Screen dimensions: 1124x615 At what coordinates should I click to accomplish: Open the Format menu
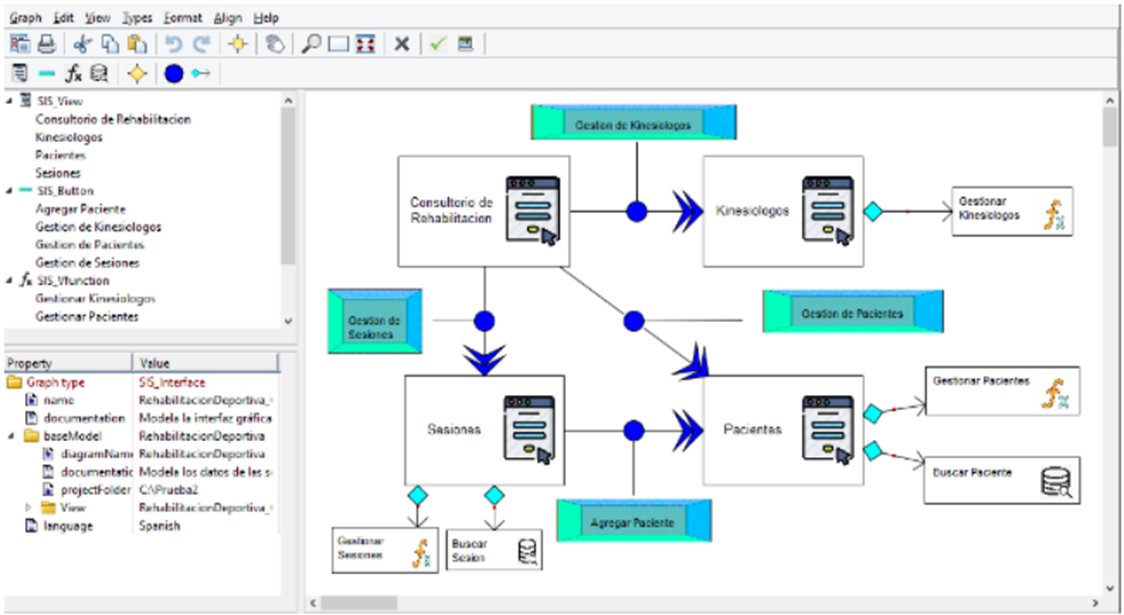pyautogui.click(x=183, y=17)
